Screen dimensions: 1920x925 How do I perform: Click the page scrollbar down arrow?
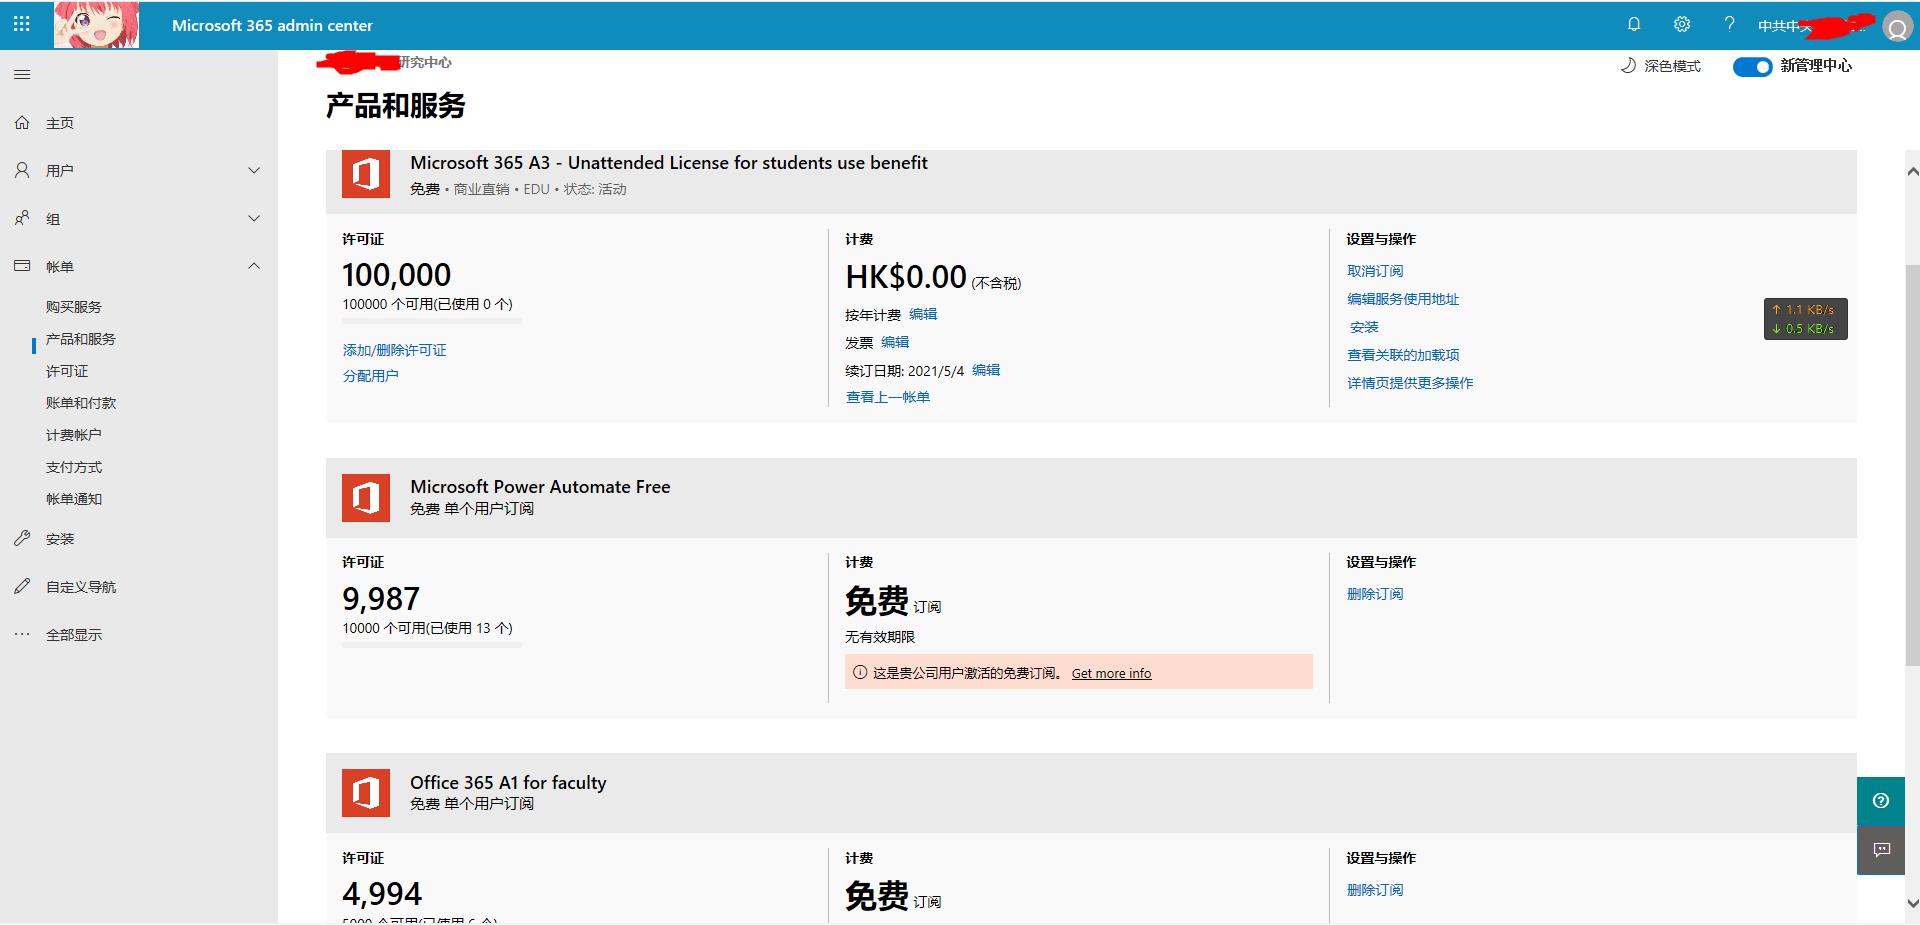point(1912,902)
